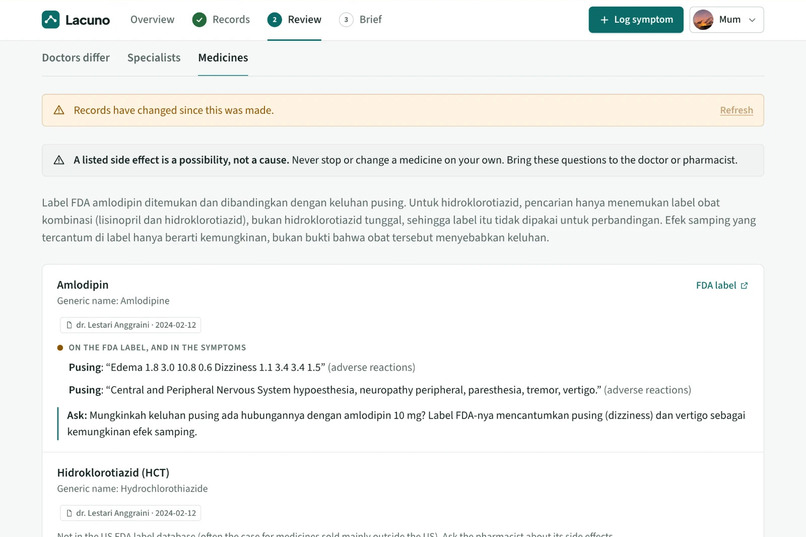
Task: Click the Lacuno logo icon
Action: click(50, 20)
